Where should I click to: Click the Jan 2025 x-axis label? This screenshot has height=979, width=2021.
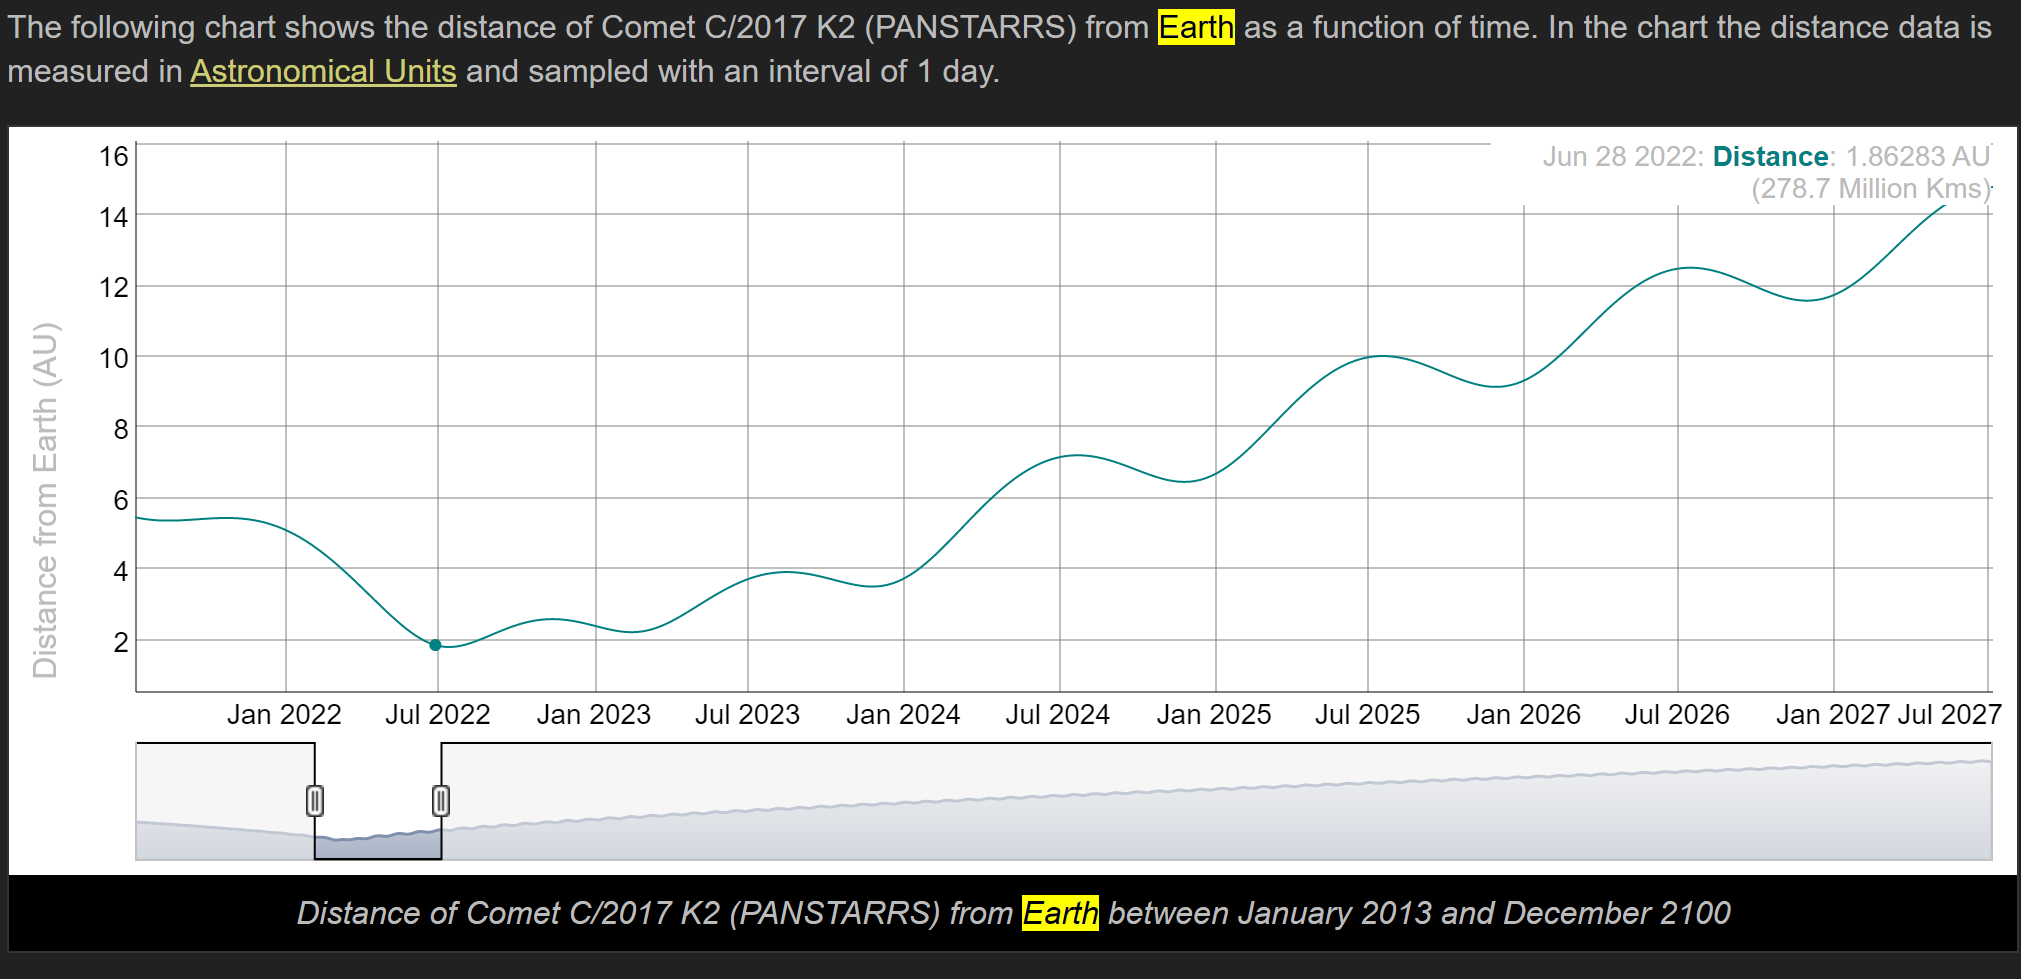point(1213,715)
